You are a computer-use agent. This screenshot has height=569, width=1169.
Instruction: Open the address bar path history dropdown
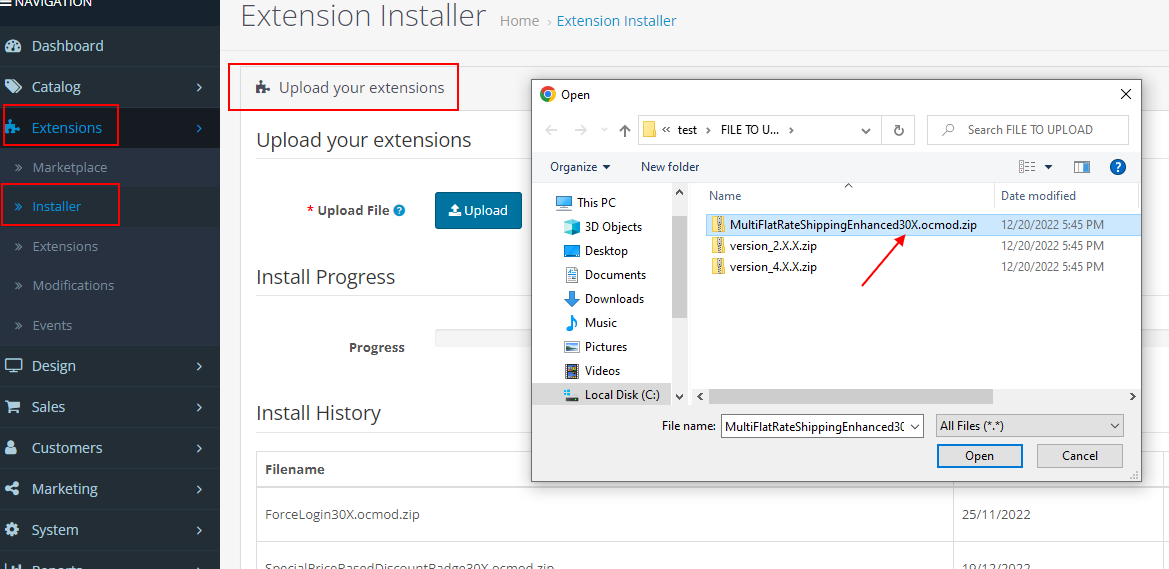(866, 131)
